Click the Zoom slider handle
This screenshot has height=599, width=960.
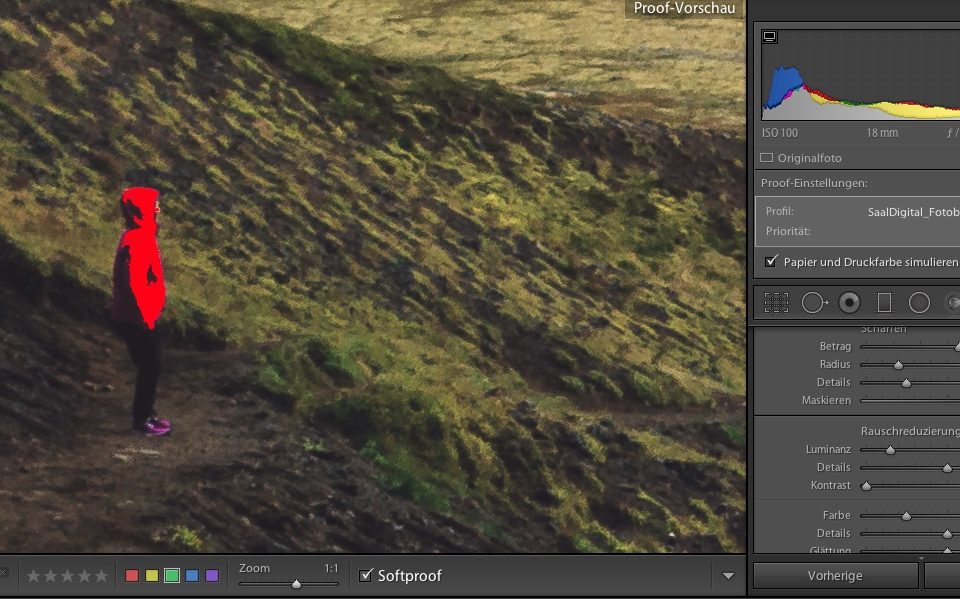pyautogui.click(x=296, y=583)
